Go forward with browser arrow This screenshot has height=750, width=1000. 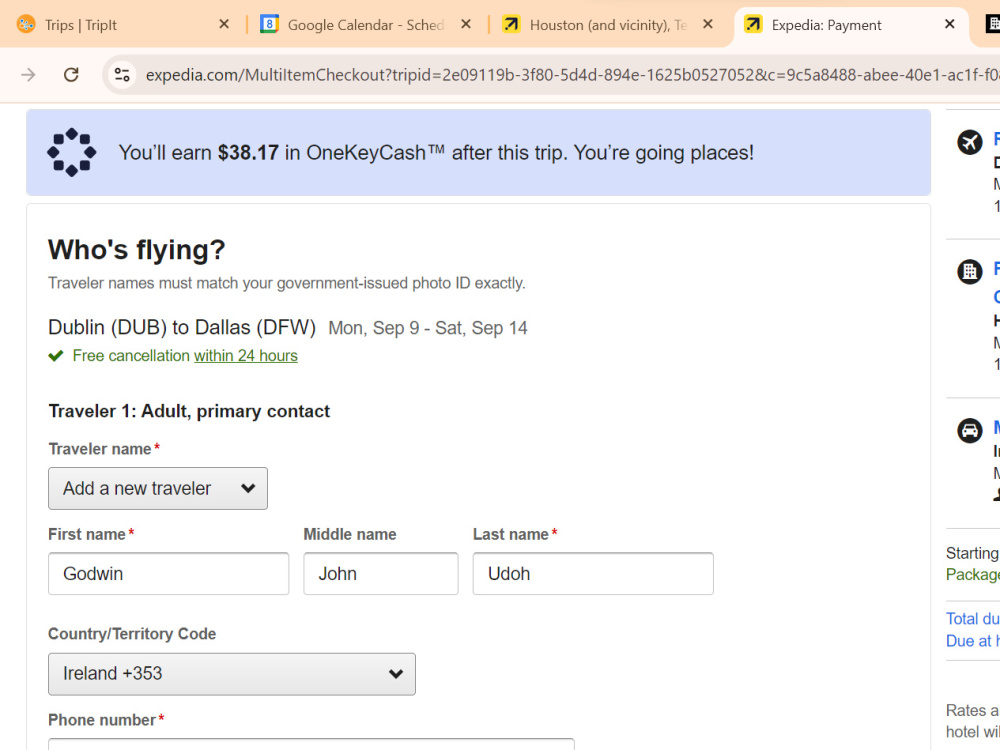tap(28, 75)
